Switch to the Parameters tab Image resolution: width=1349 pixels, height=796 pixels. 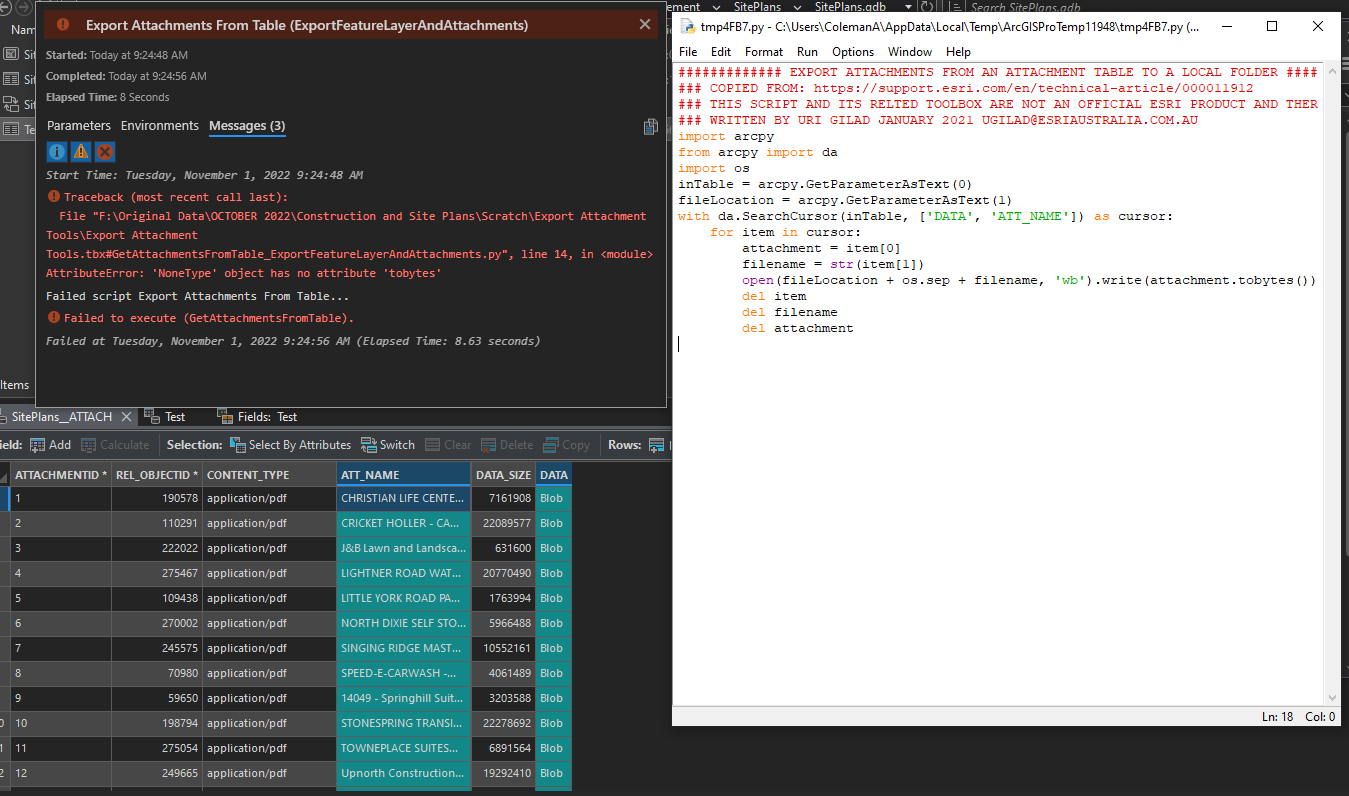[79, 126]
